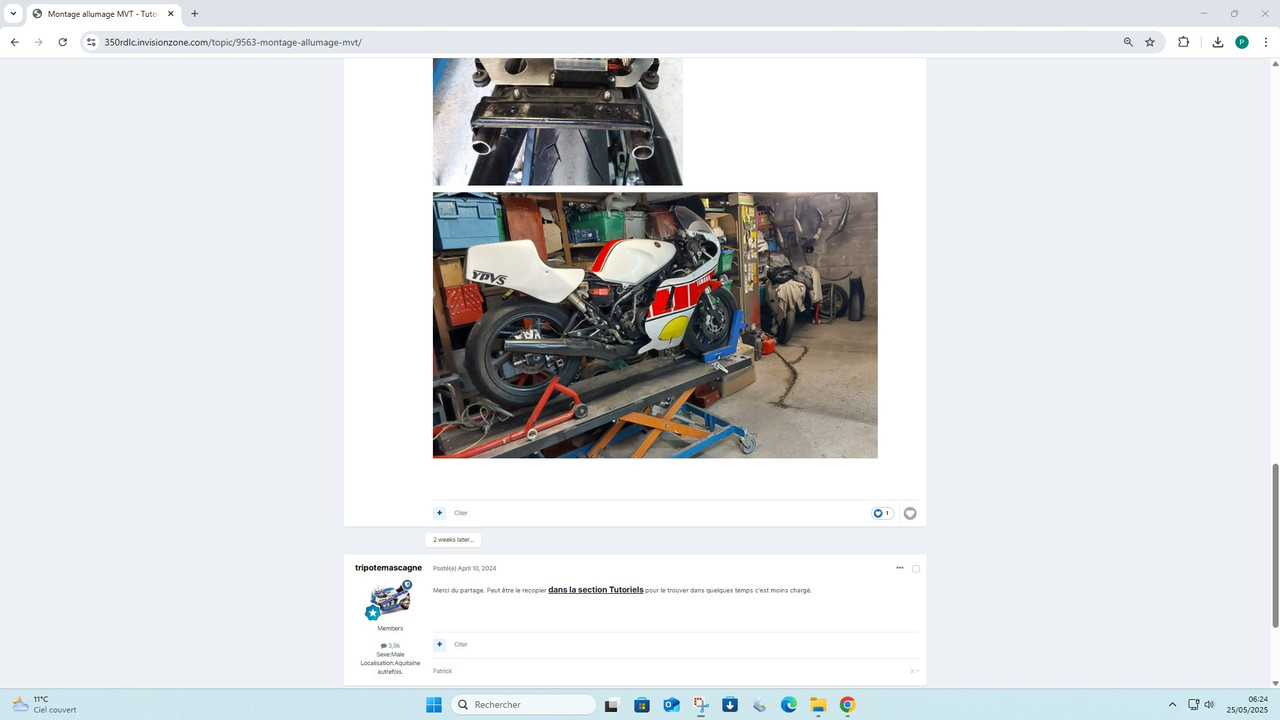Screen dimensions: 1280x720
Task: Open tripotemascagne's profile from username
Action: coord(388,568)
